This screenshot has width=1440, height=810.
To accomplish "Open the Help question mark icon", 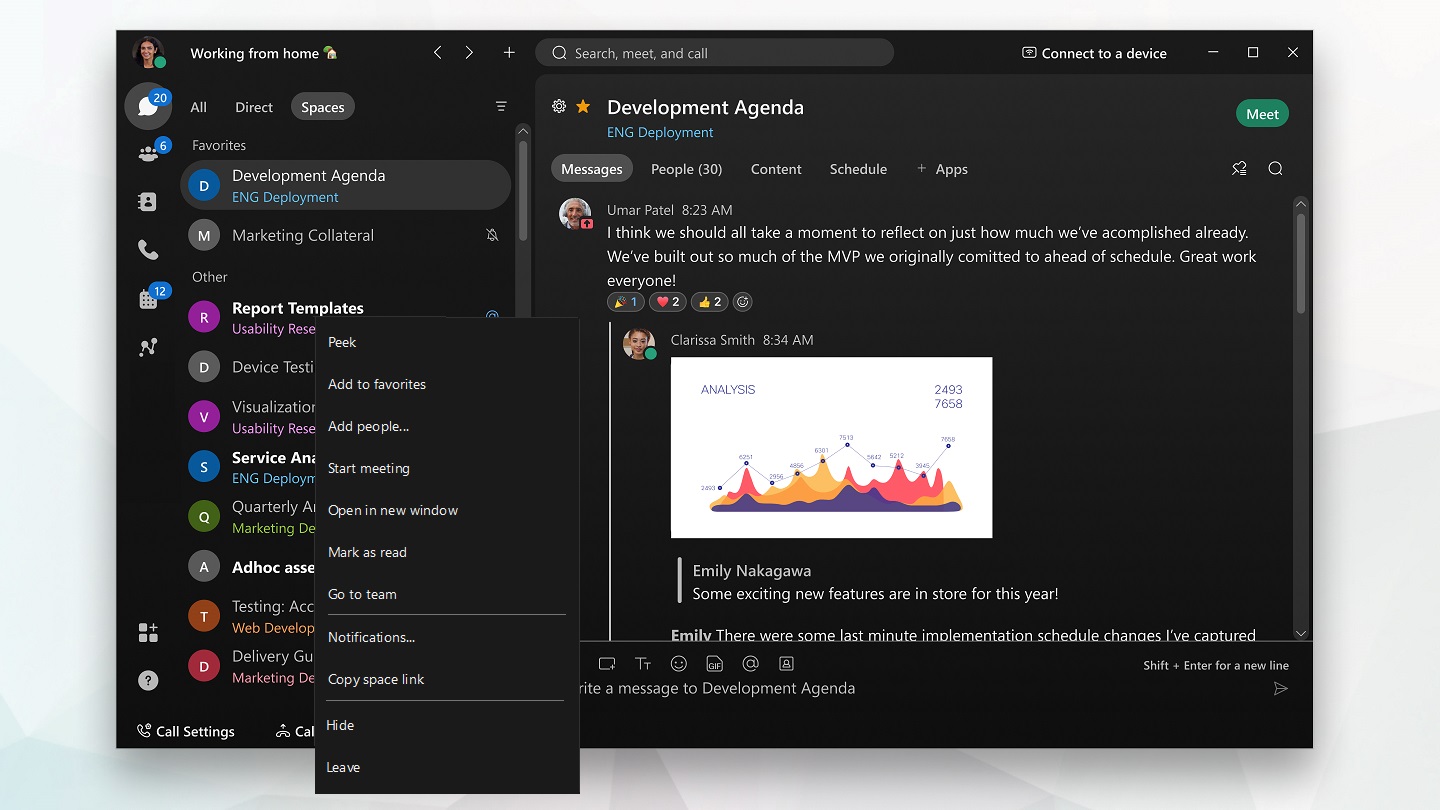I will tap(148, 681).
